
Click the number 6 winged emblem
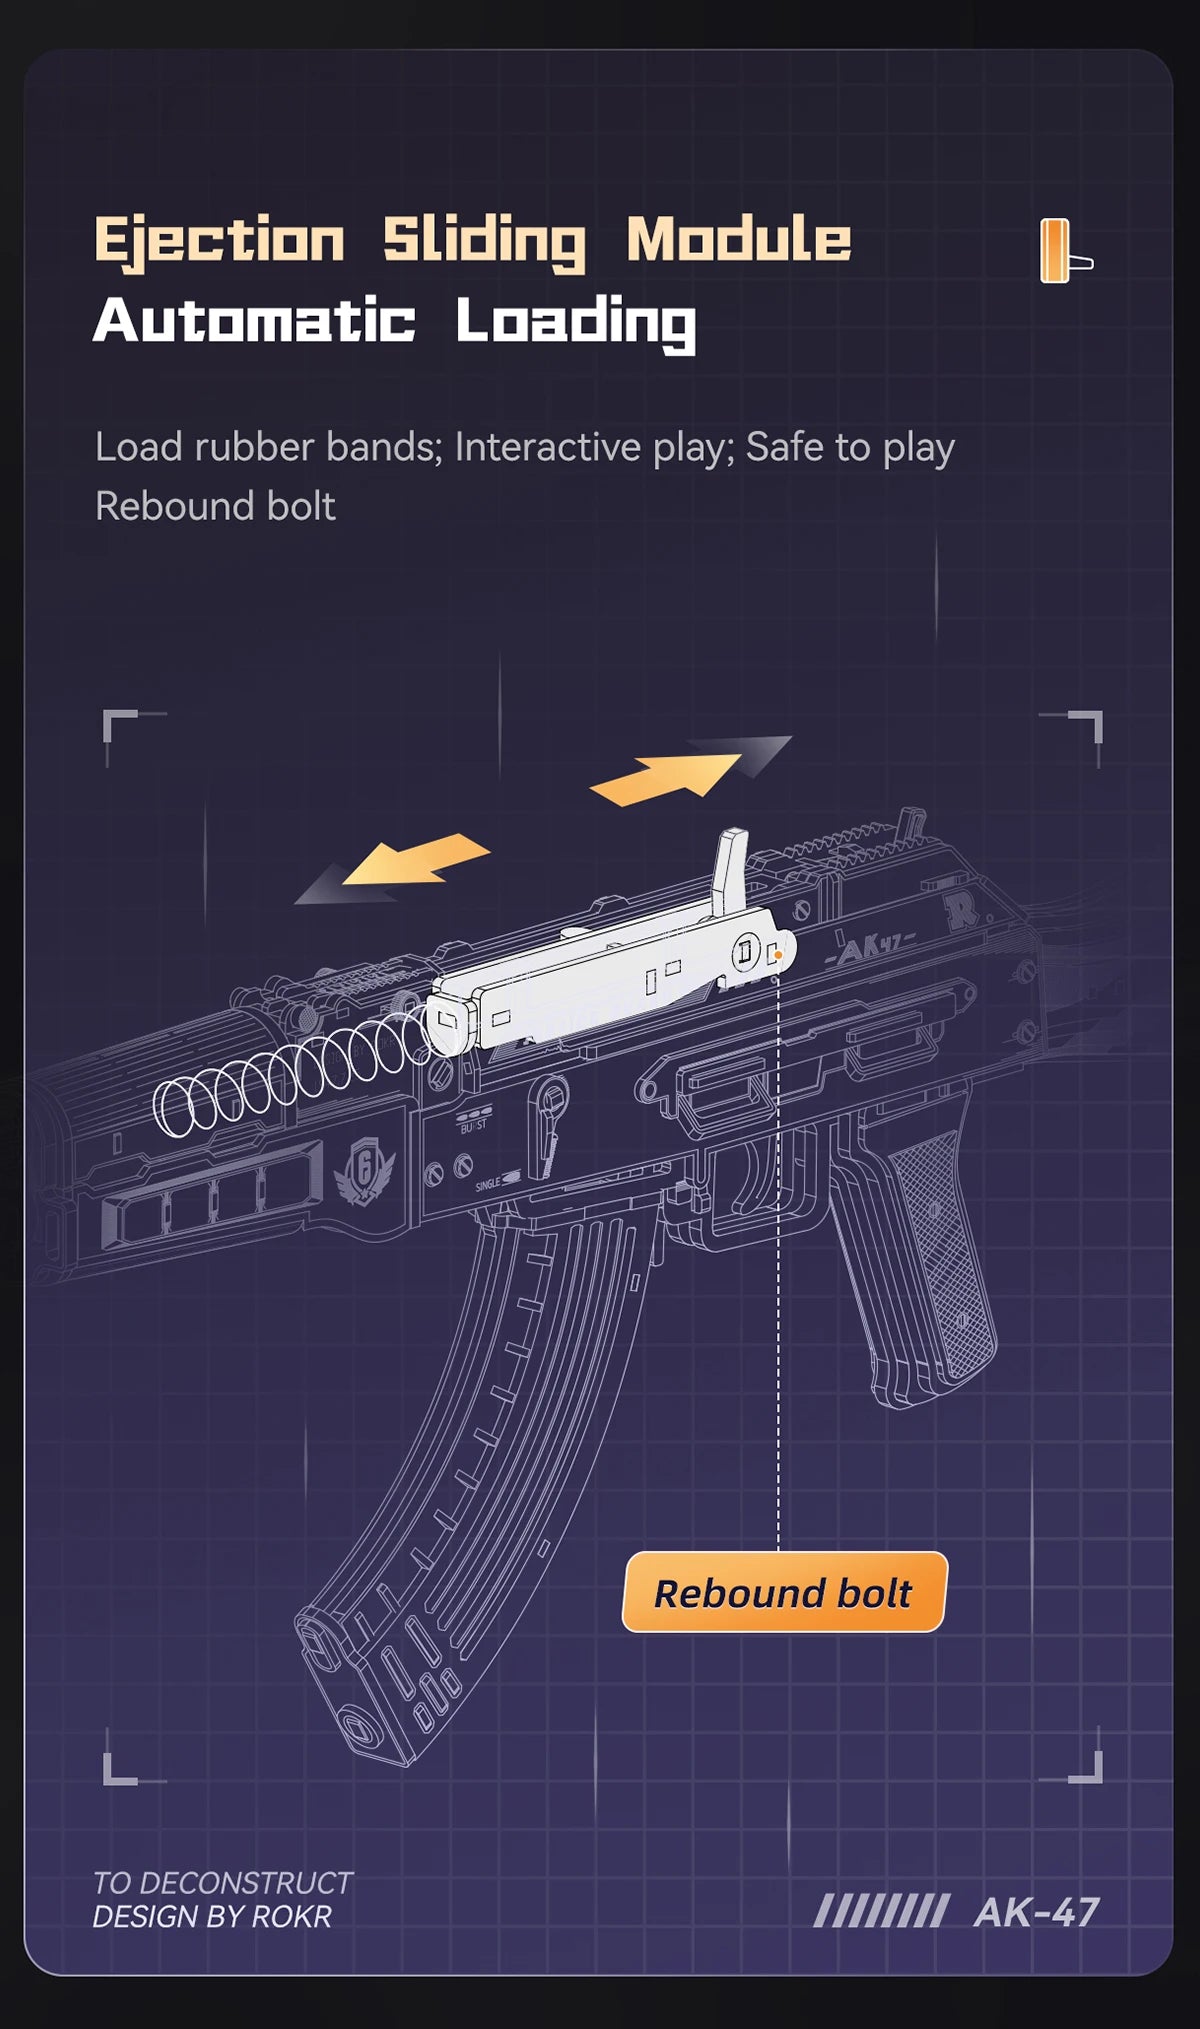tap(367, 1173)
